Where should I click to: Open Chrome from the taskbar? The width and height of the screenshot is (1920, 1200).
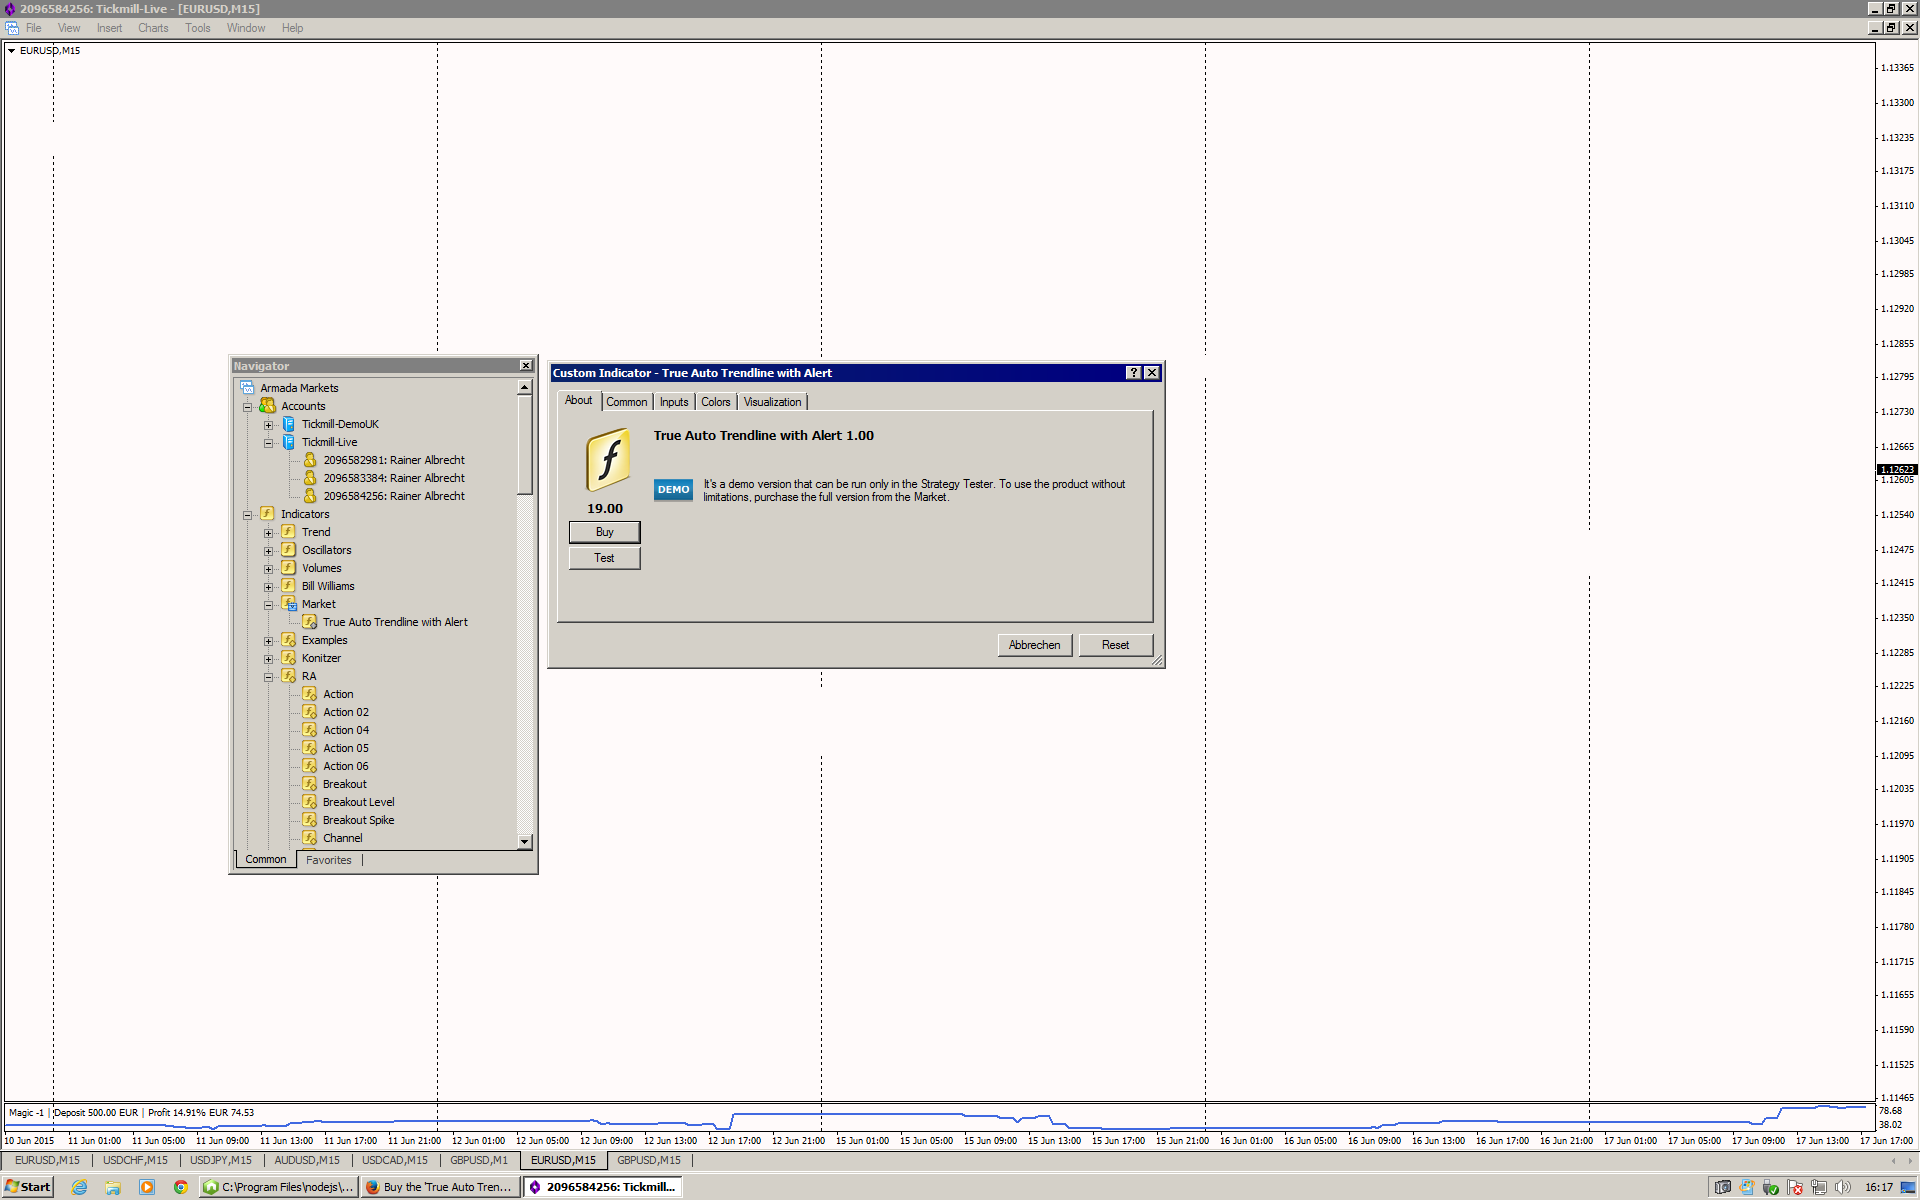180,1187
